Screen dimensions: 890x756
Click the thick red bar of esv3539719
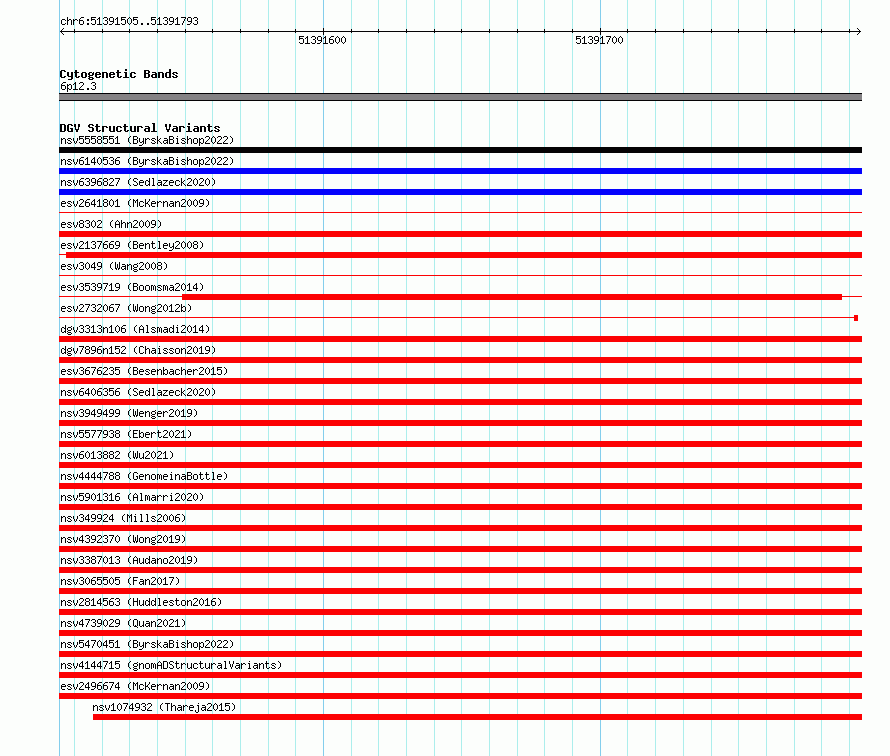[512, 297]
